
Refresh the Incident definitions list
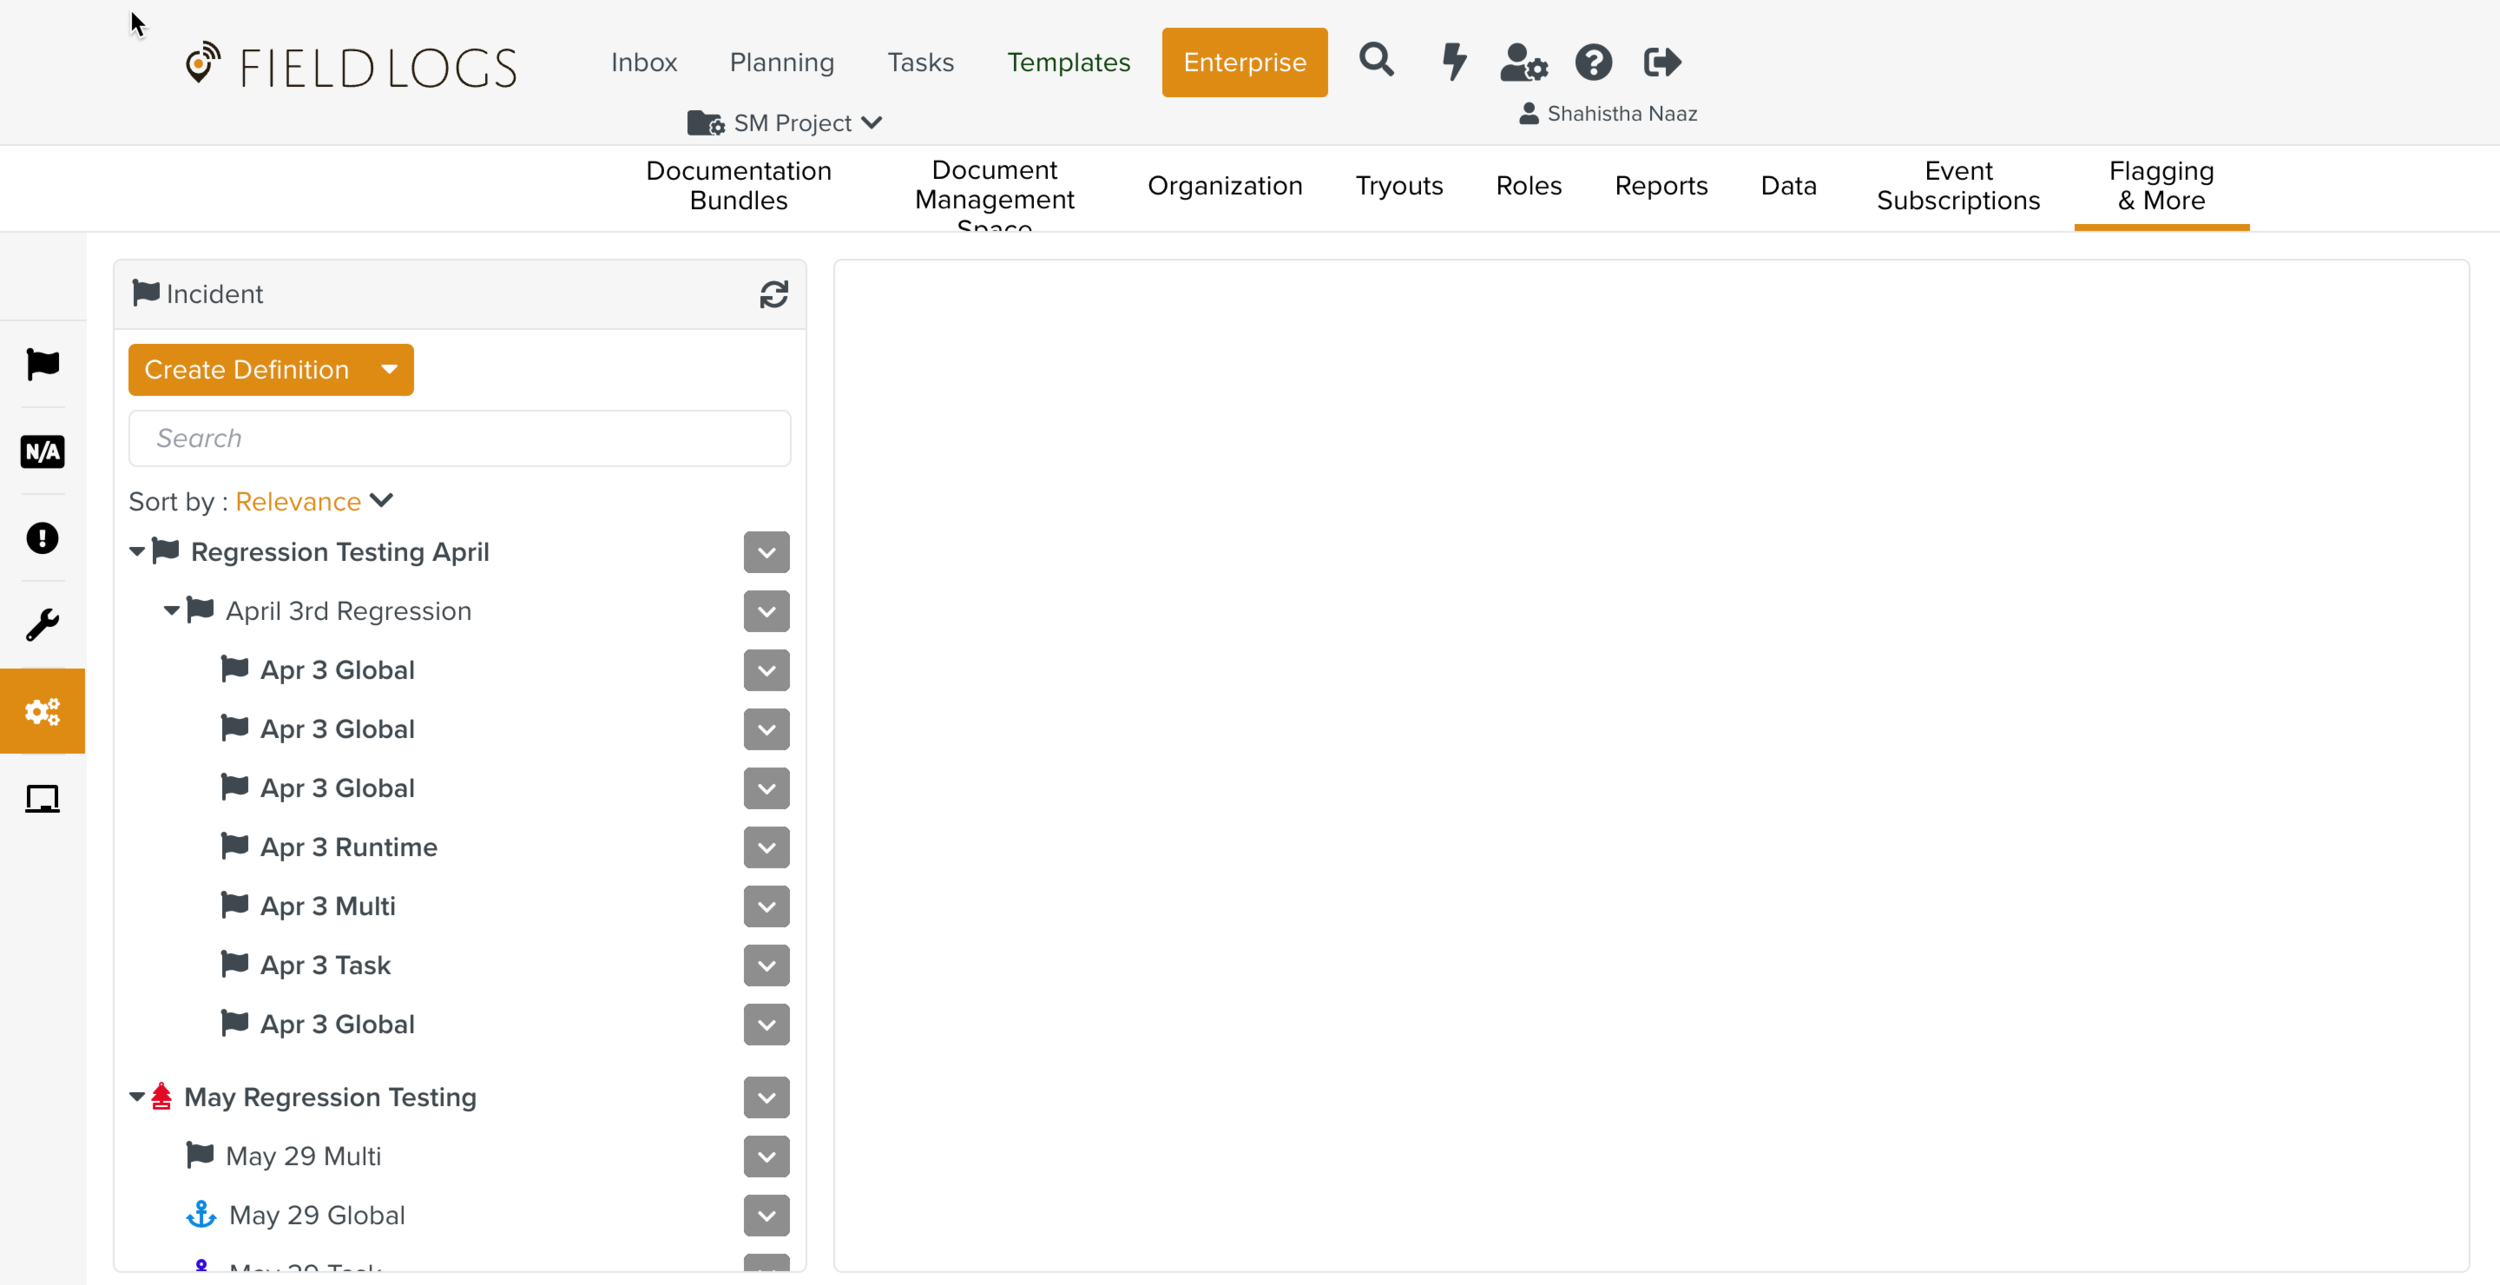coord(773,294)
